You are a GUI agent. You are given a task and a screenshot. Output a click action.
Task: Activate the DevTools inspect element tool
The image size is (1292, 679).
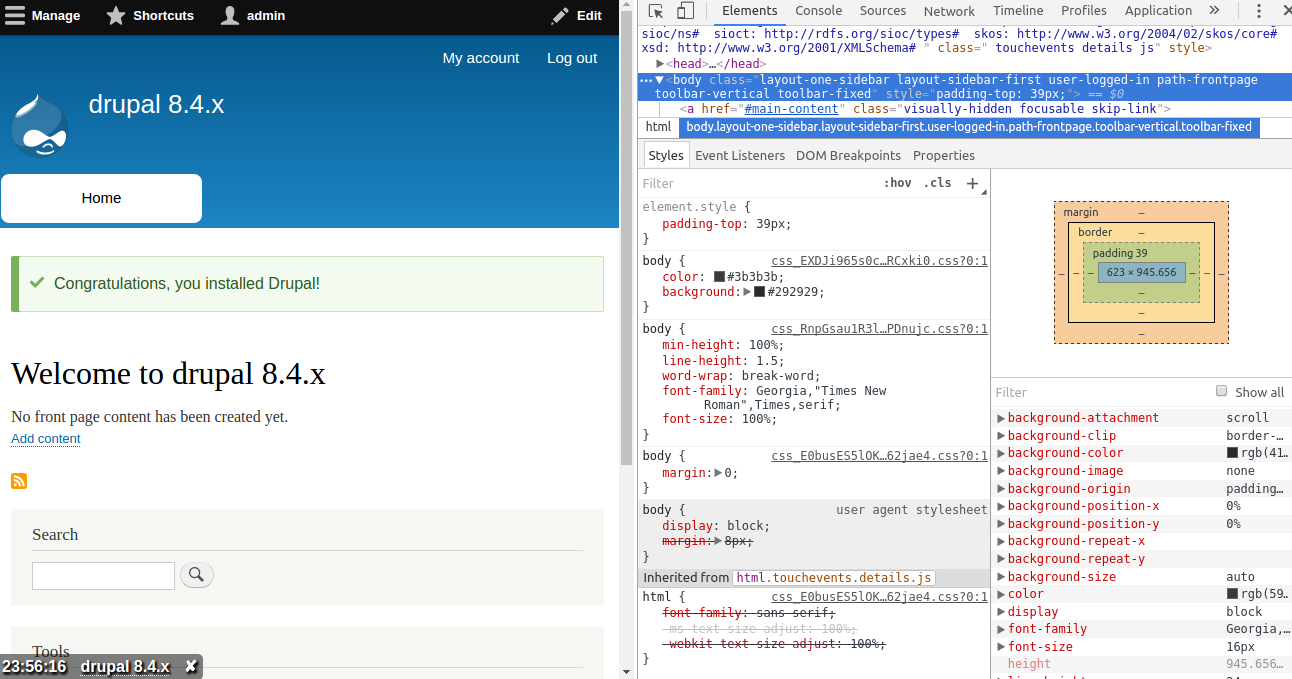pos(656,11)
